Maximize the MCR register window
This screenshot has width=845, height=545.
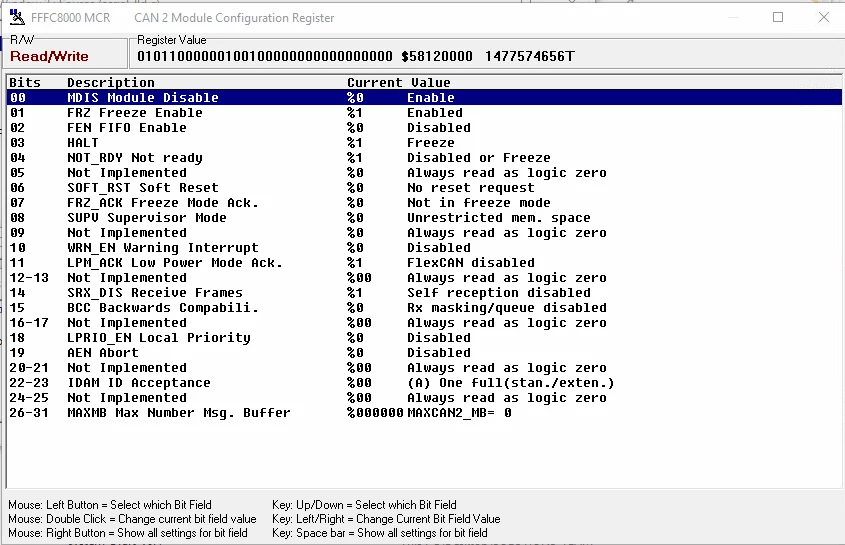point(778,17)
